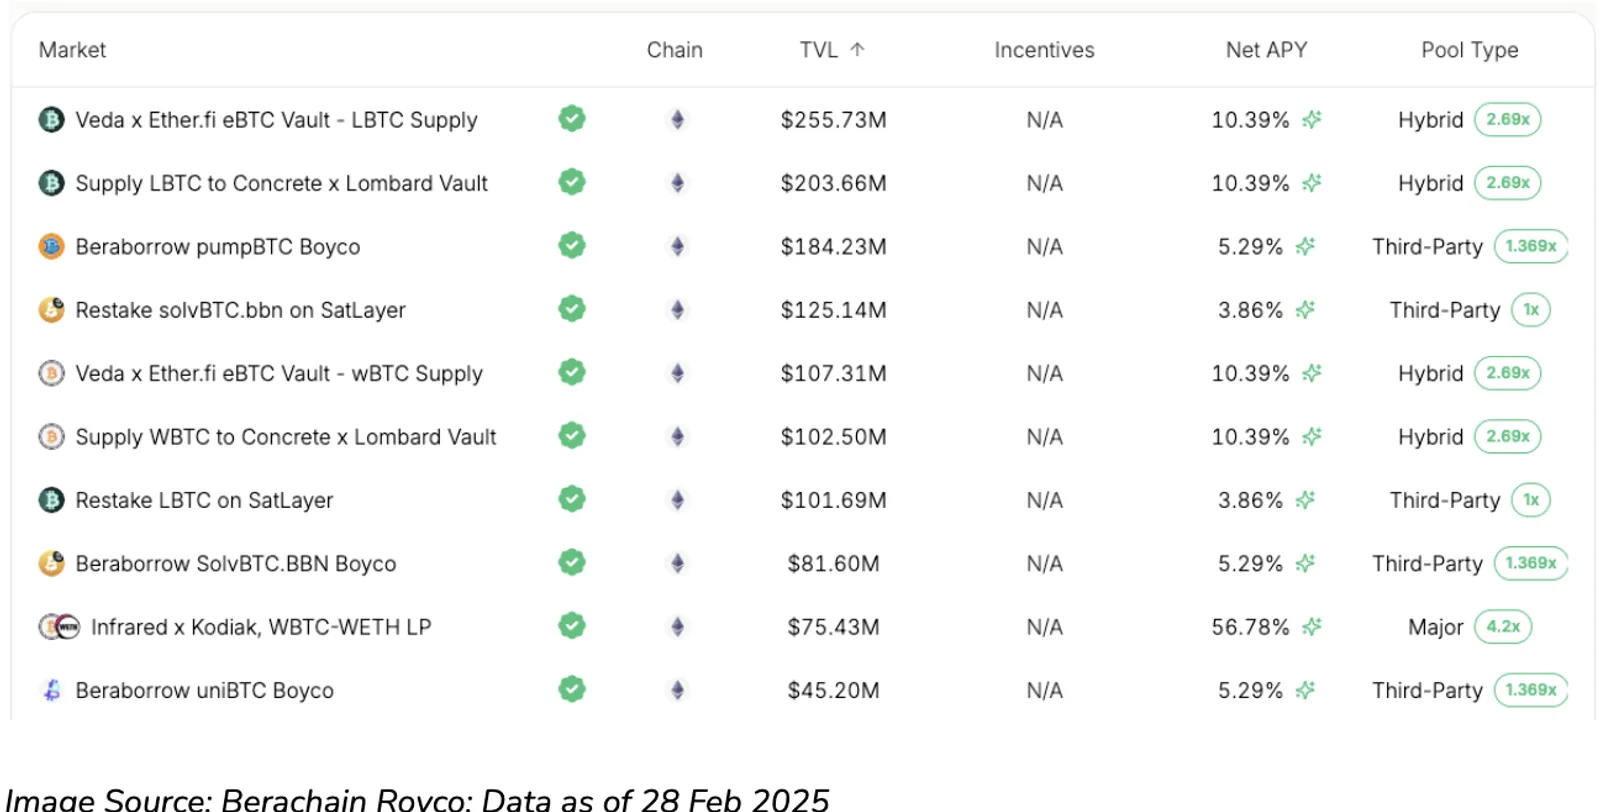Click the wBTC Supply vault token icon

tap(51, 373)
